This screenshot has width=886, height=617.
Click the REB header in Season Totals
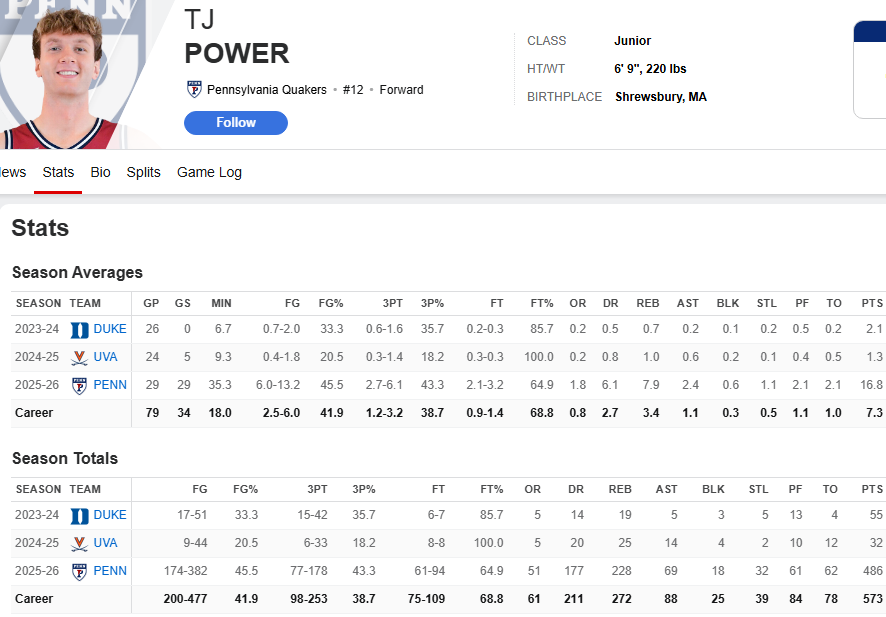click(x=620, y=489)
